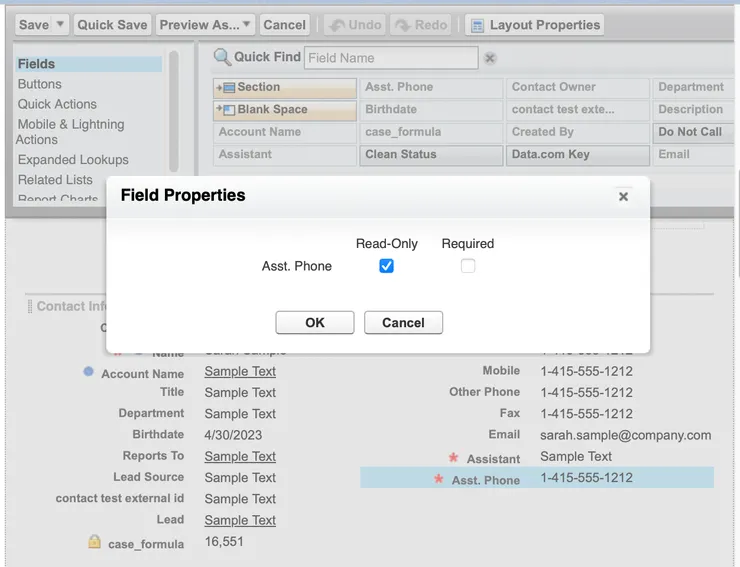Click the Title field label
740x567 pixels.
pos(172,392)
